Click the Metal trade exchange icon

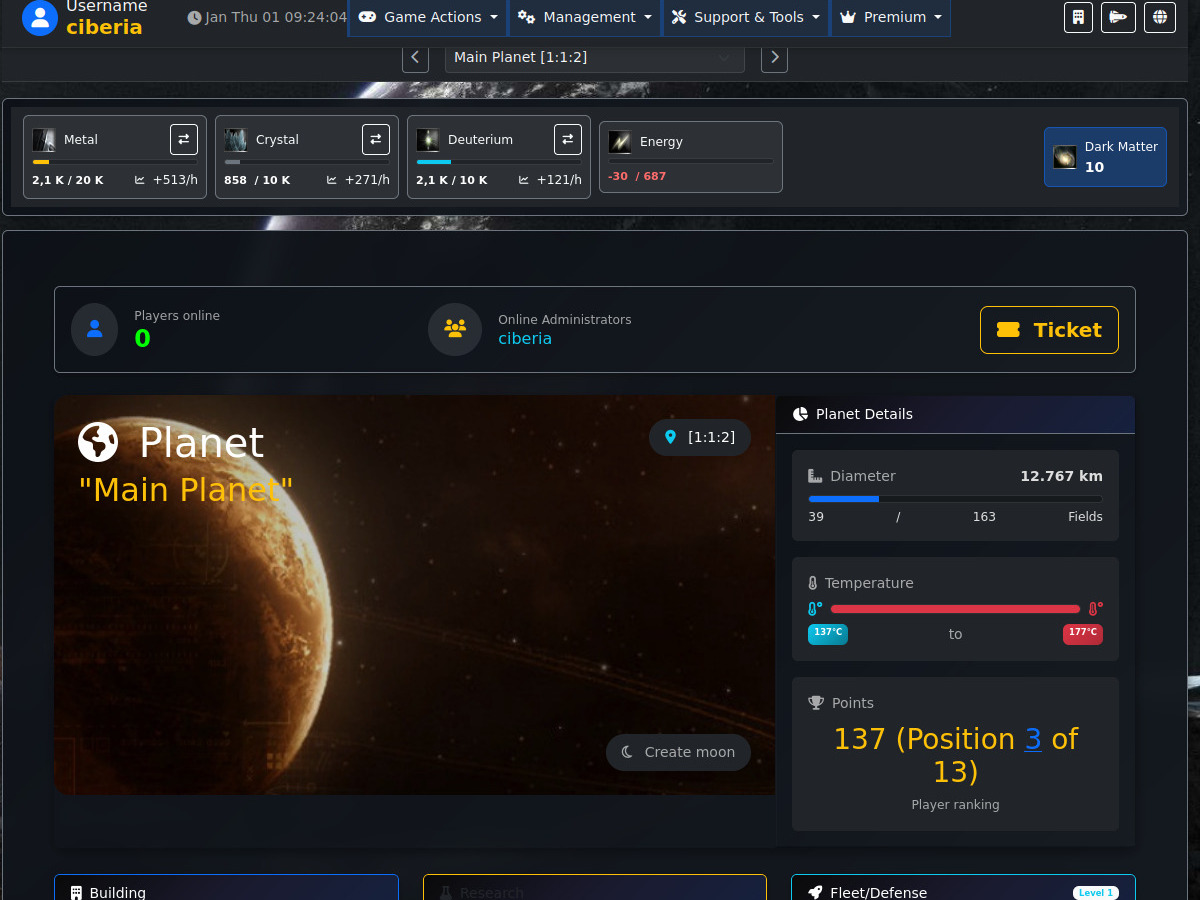(184, 140)
